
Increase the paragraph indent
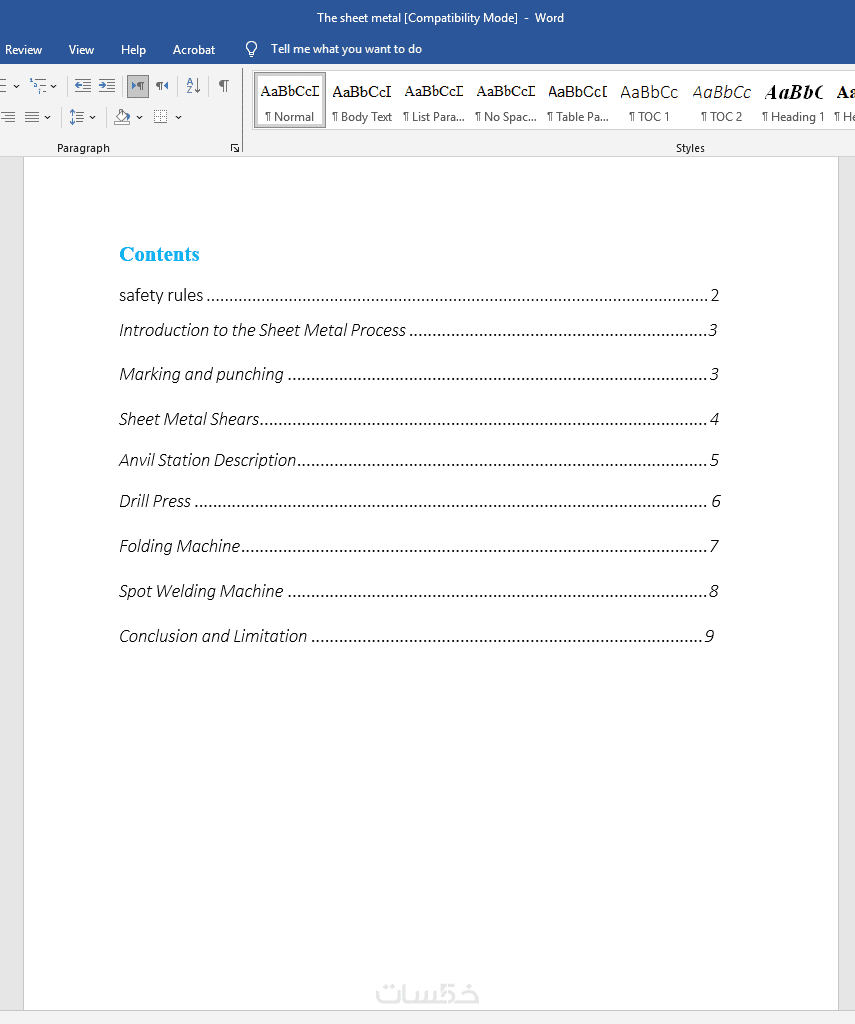tap(106, 86)
